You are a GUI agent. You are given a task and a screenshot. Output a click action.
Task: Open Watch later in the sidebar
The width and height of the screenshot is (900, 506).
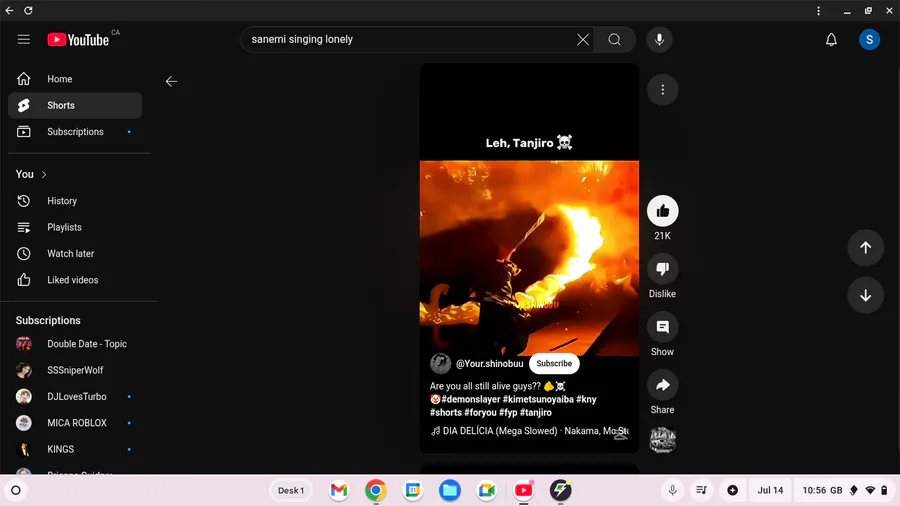75,254
